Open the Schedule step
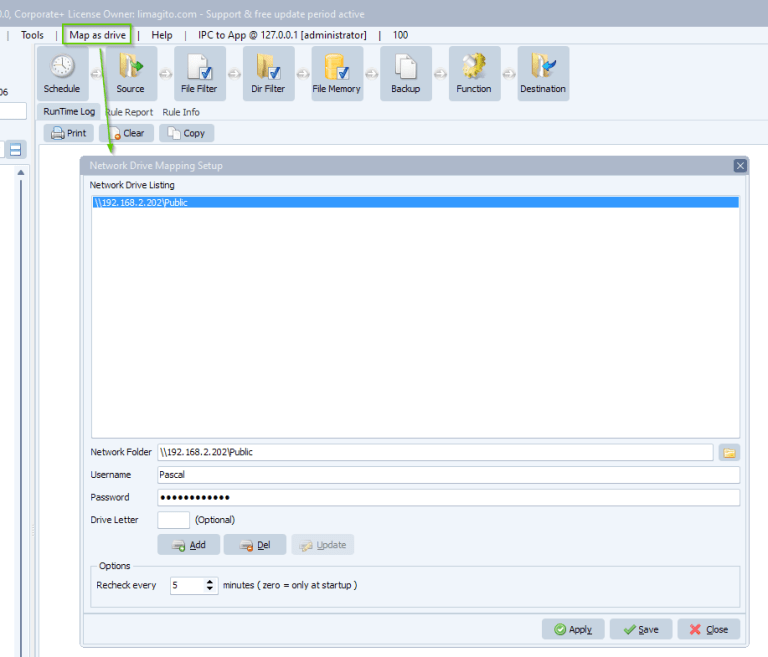Viewport: 768px width, 657px height. click(x=63, y=73)
